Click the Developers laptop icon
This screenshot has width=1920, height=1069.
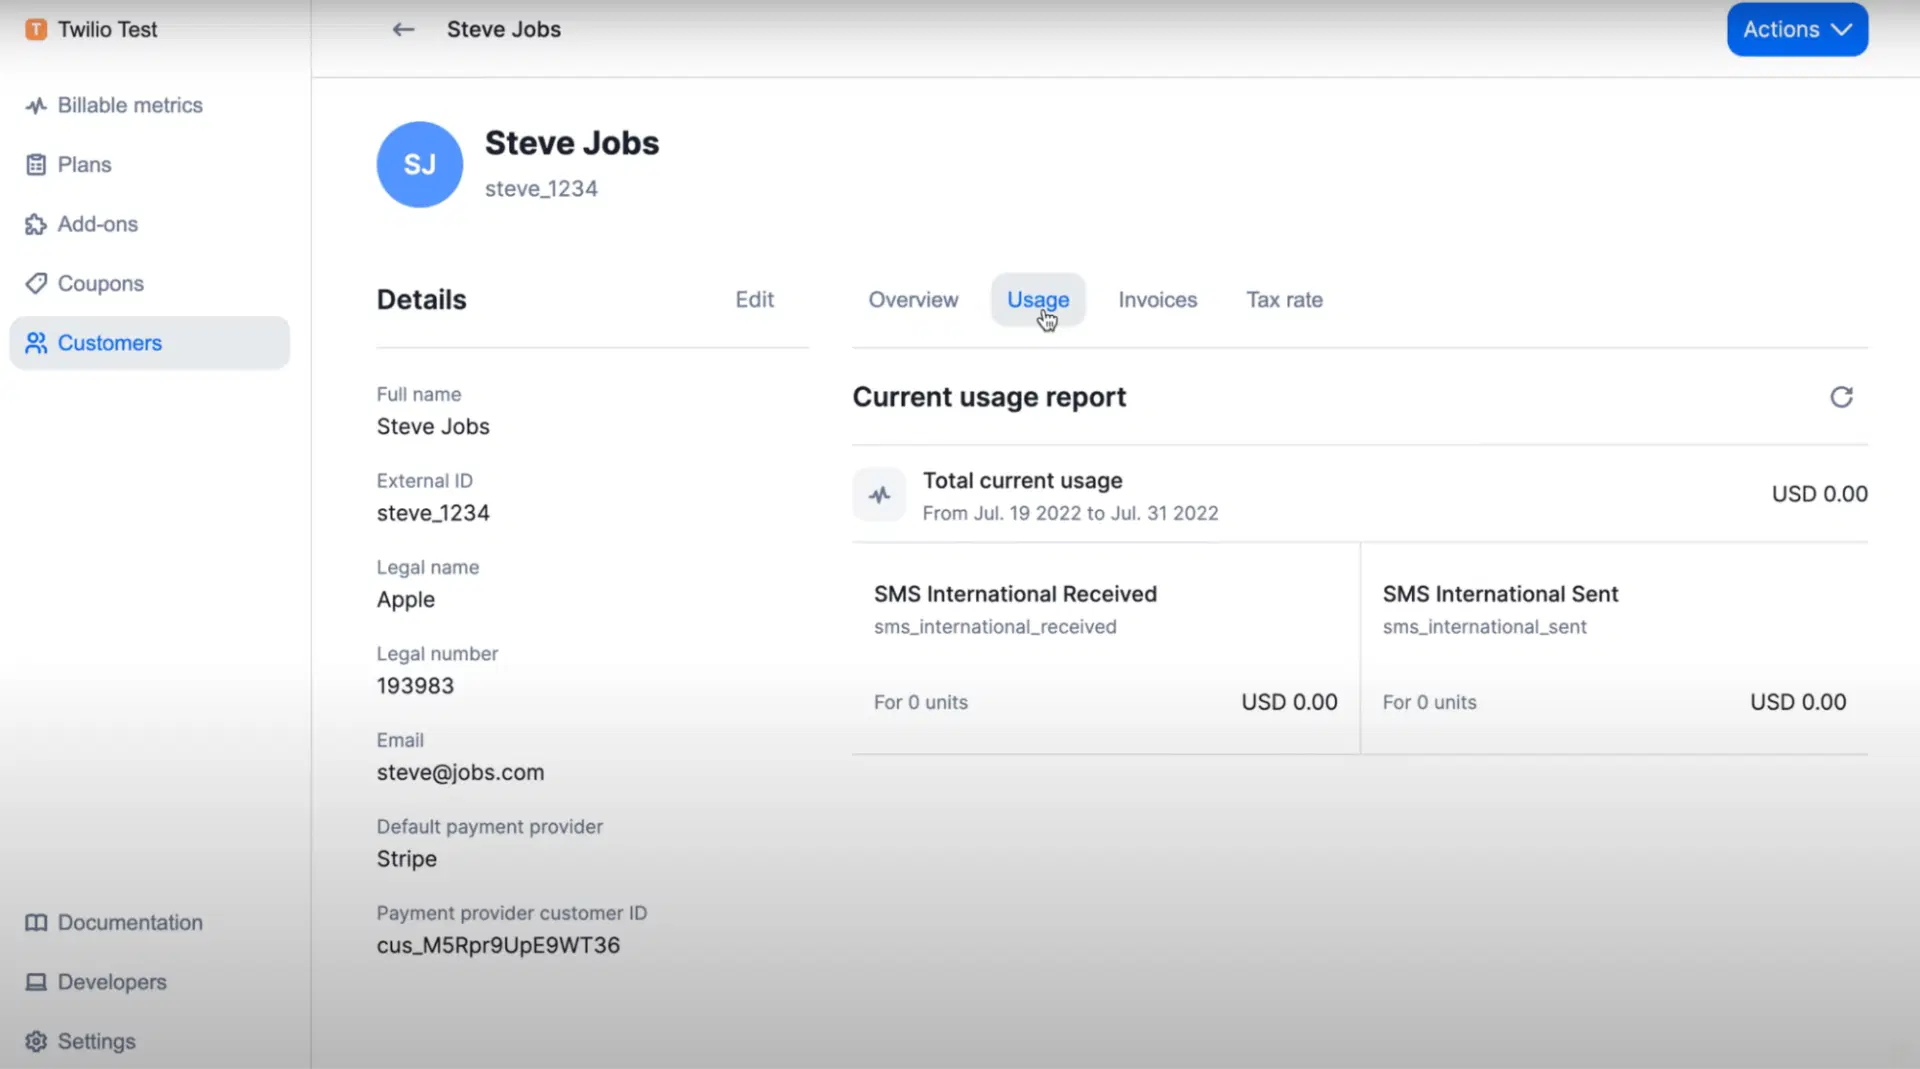click(36, 982)
